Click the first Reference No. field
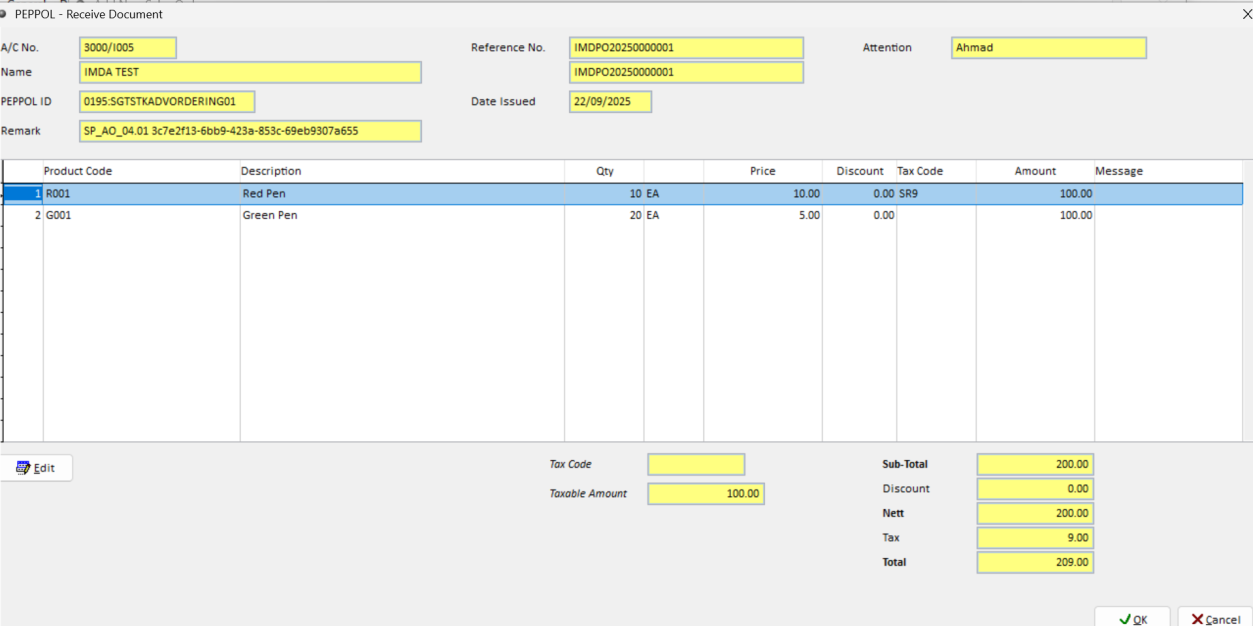Viewport: 1253px width, 626px height. tap(686, 48)
